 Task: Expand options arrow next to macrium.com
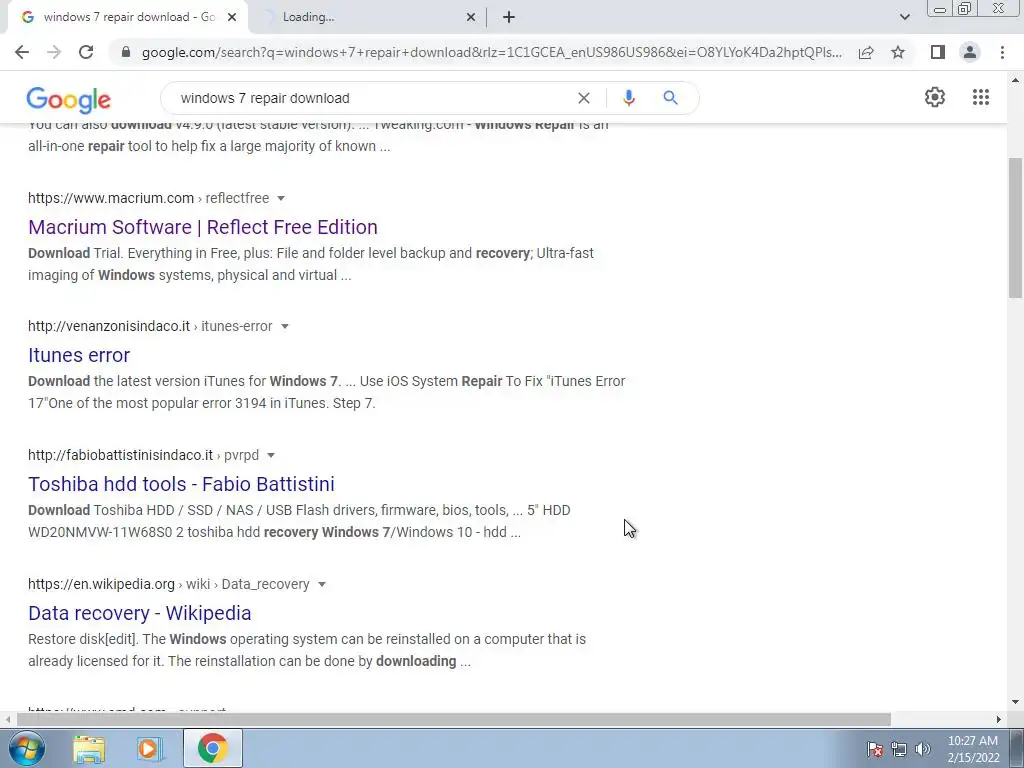[281, 198]
